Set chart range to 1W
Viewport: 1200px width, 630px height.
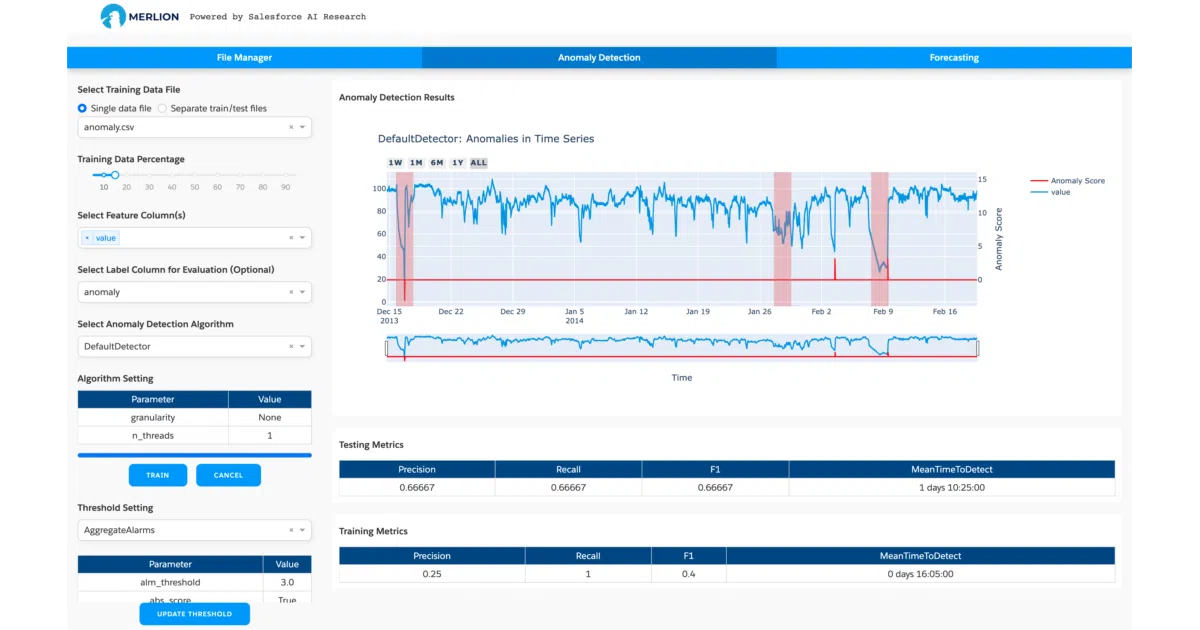point(395,163)
